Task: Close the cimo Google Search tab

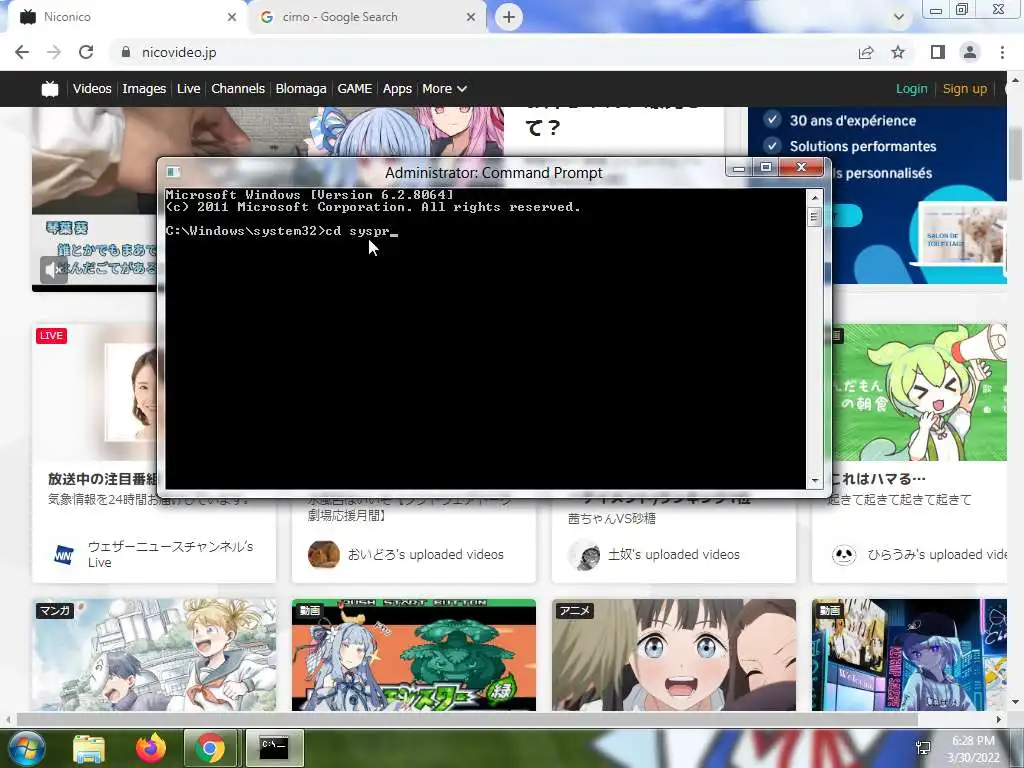Action: click(471, 17)
